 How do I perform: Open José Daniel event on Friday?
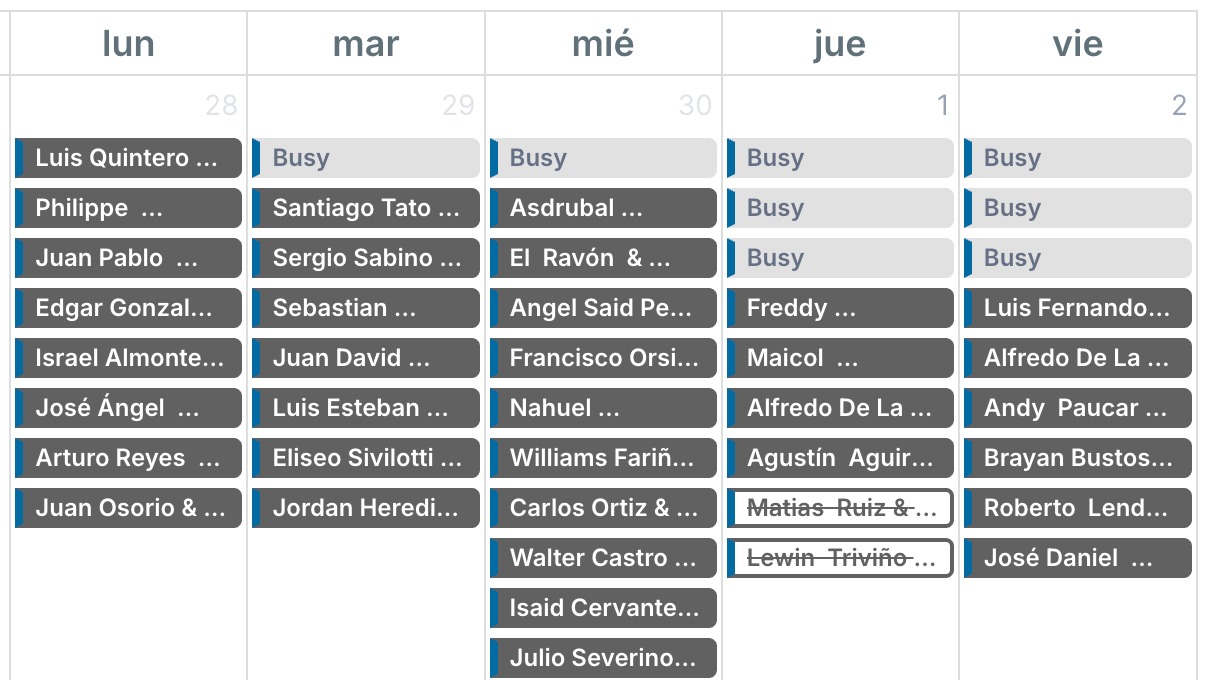[1078, 558]
